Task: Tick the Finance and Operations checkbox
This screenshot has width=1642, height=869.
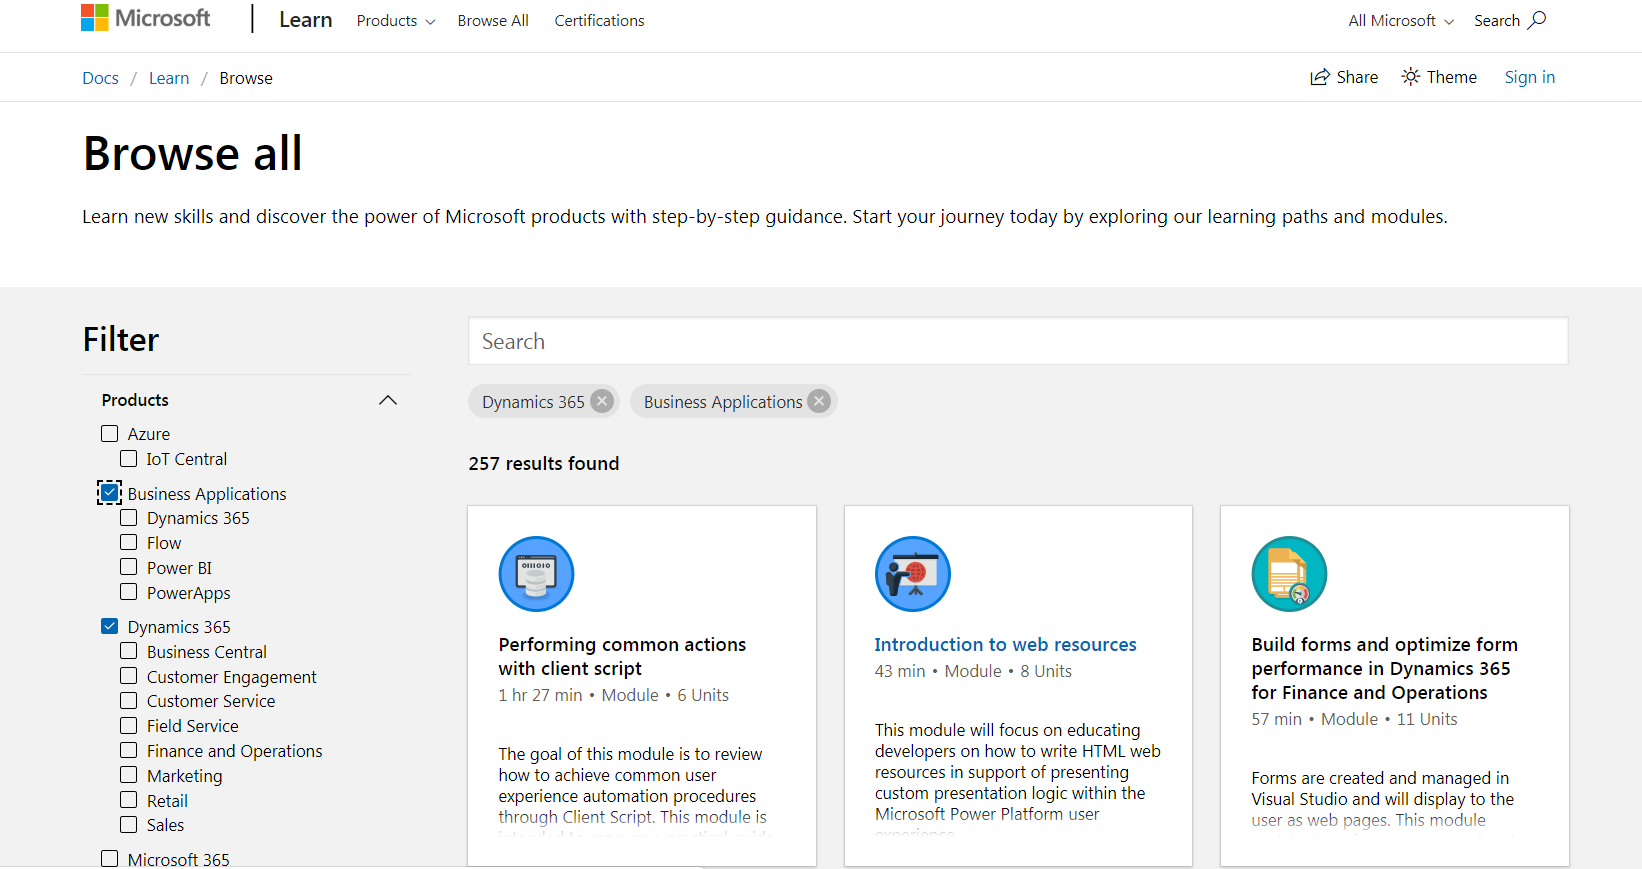Action: click(x=129, y=750)
